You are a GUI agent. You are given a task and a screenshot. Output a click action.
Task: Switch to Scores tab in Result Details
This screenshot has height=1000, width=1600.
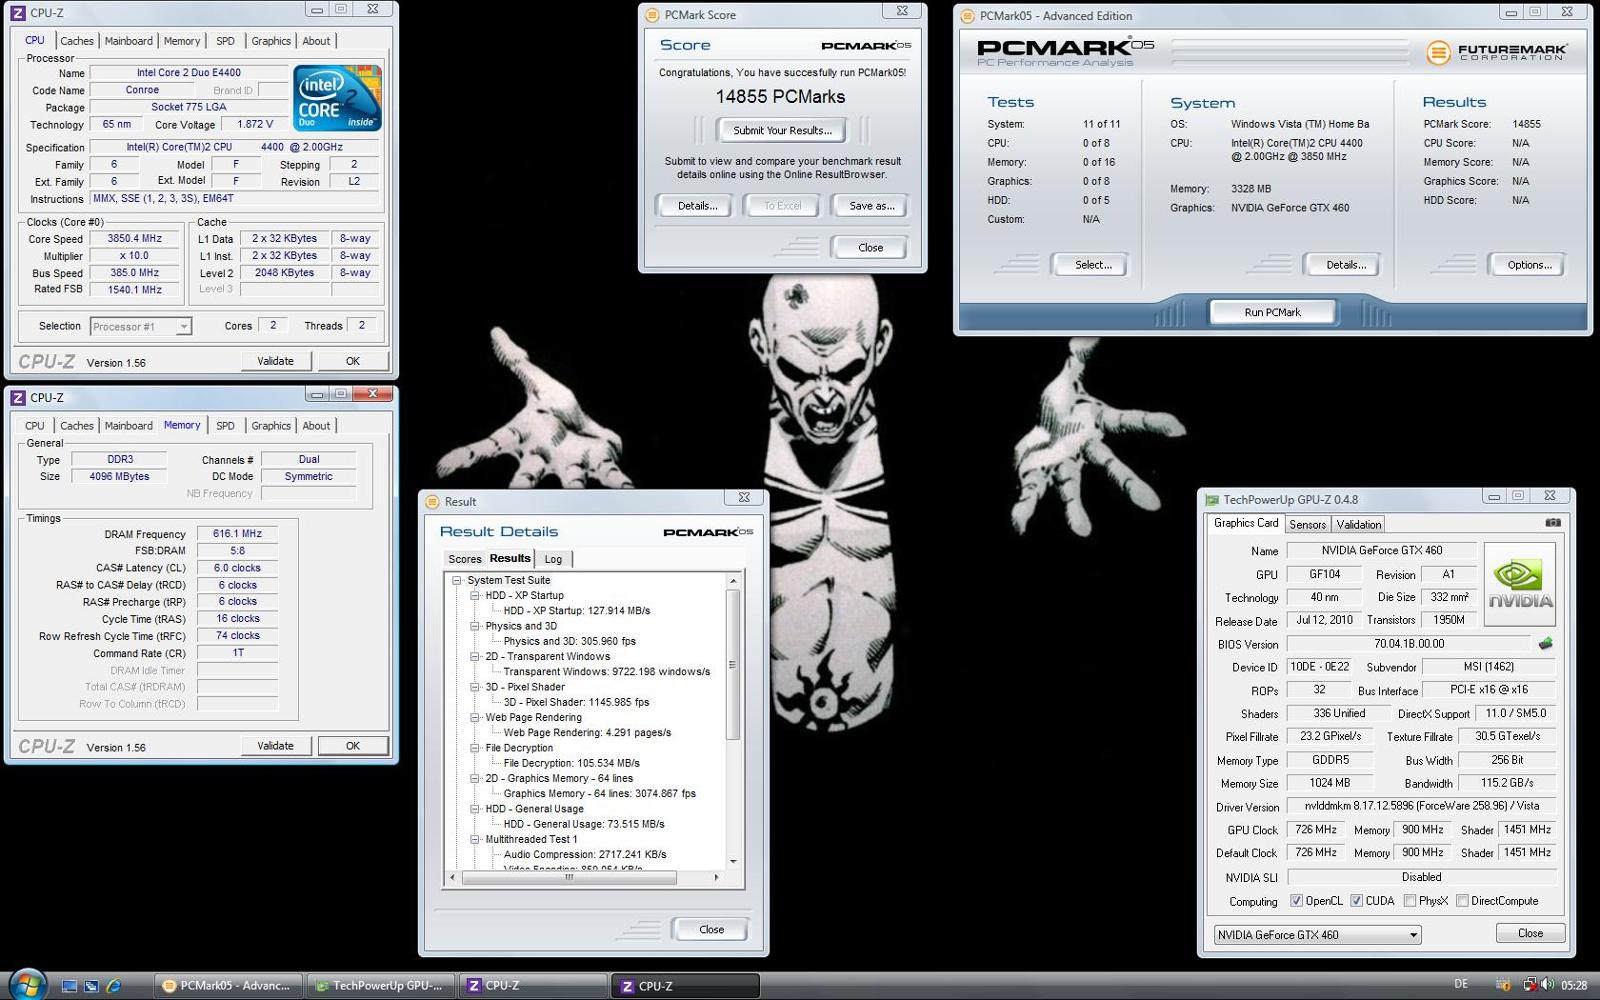[x=464, y=559]
